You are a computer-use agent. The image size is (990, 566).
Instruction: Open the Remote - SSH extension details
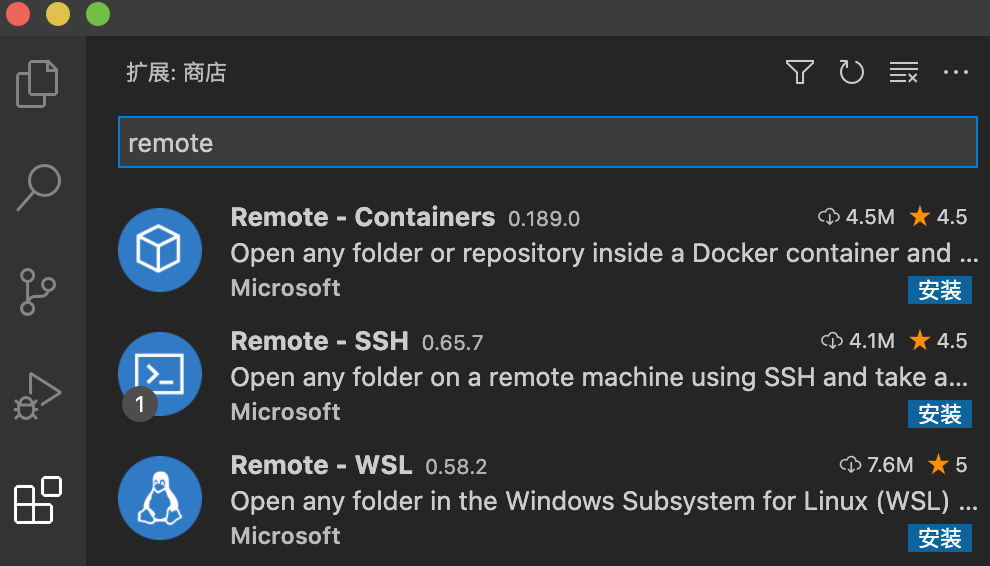point(319,341)
